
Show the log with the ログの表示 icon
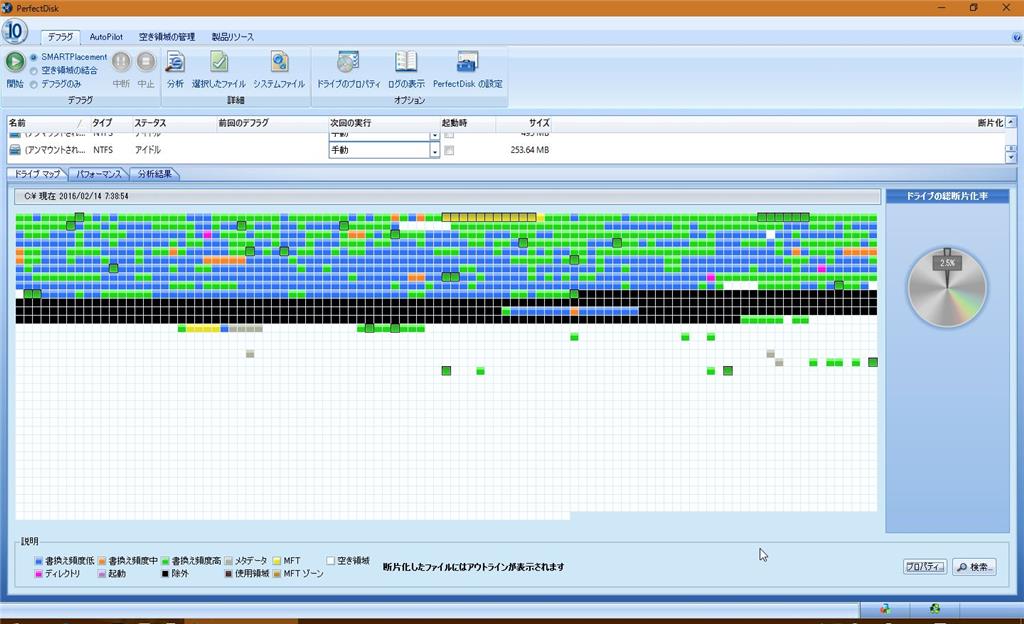pyautogui.click(x=406, y=62)
